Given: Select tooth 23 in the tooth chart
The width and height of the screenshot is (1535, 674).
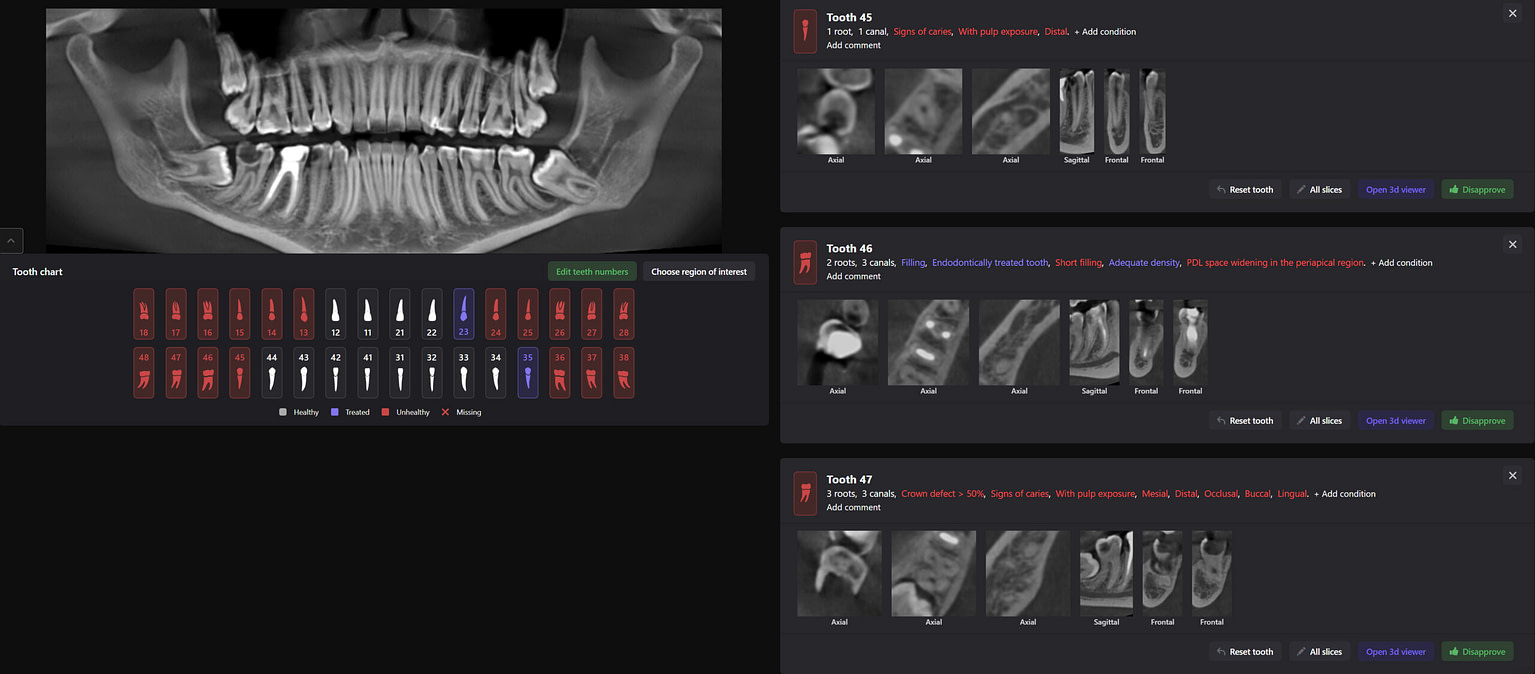Looking at the screenshot, I should click(463, 313).
